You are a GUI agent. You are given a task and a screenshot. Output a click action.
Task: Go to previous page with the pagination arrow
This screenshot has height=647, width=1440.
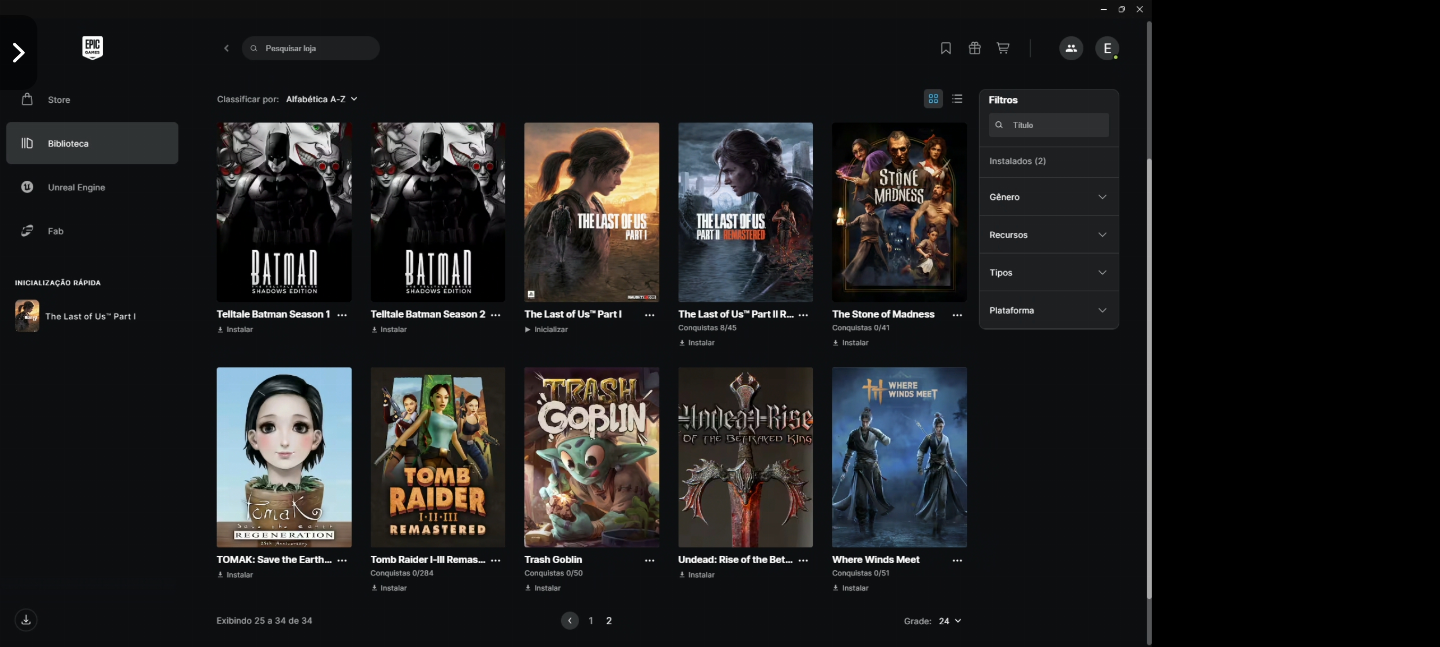pos(570,621)
